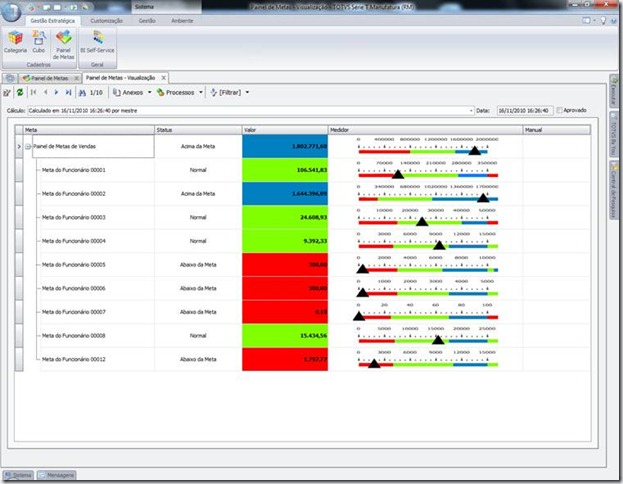Open the Categoria ribbon icon
The width and height of the screenshot is (623, 484).
15,42
